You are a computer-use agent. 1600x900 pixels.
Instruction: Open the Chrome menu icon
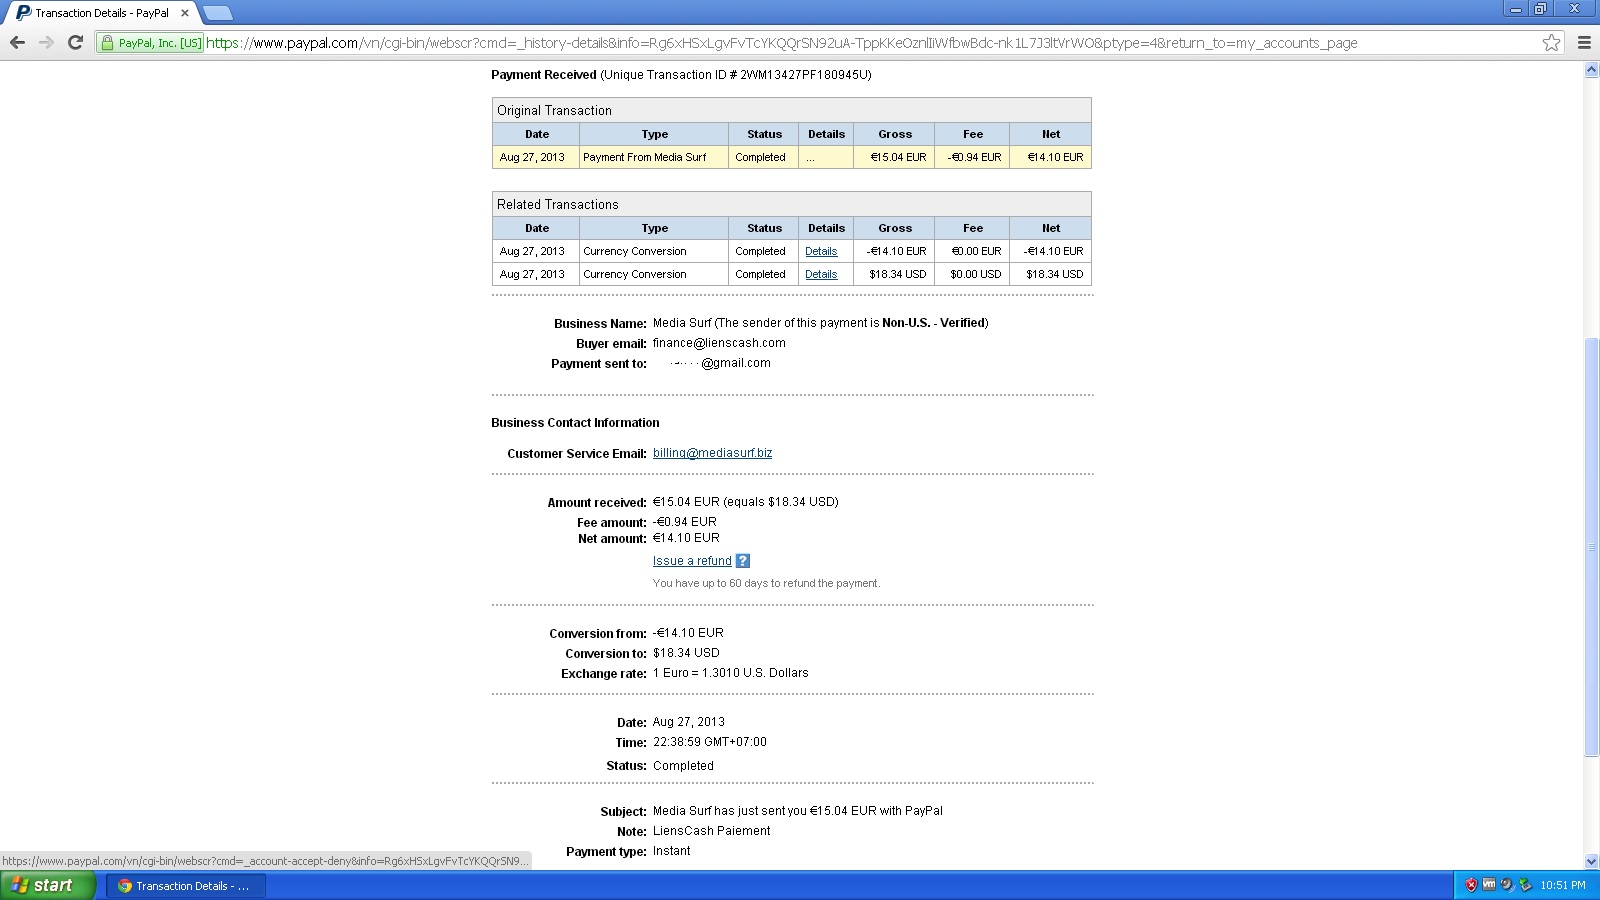(1584, 43)
